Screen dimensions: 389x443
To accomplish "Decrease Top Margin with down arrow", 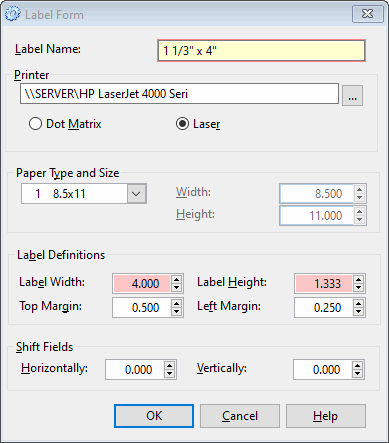I will click(176, 311).
